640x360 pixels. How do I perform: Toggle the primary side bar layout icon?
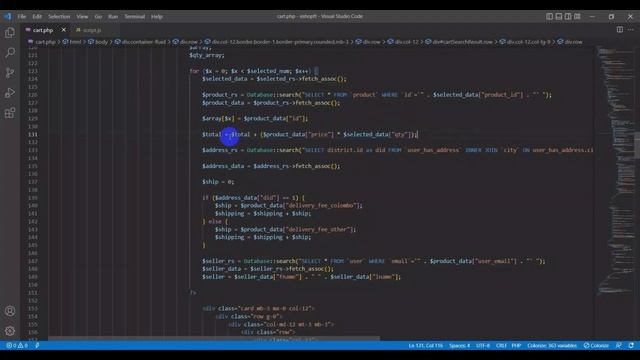pos(549,16)
